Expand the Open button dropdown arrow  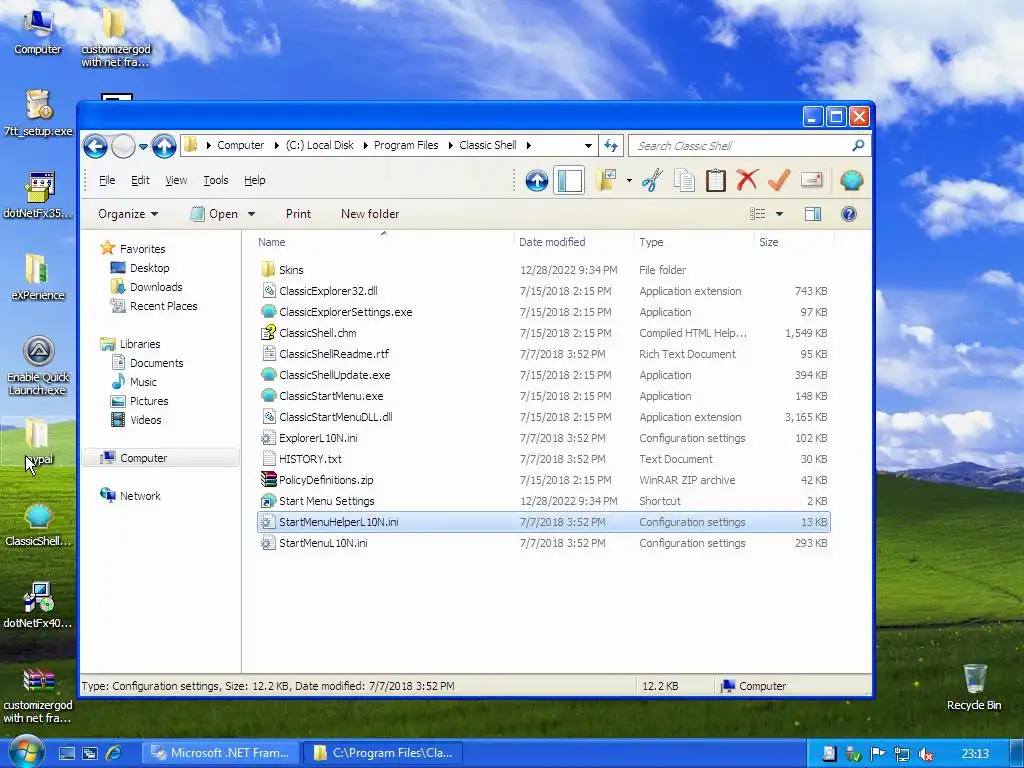click(x=251, y=214)
